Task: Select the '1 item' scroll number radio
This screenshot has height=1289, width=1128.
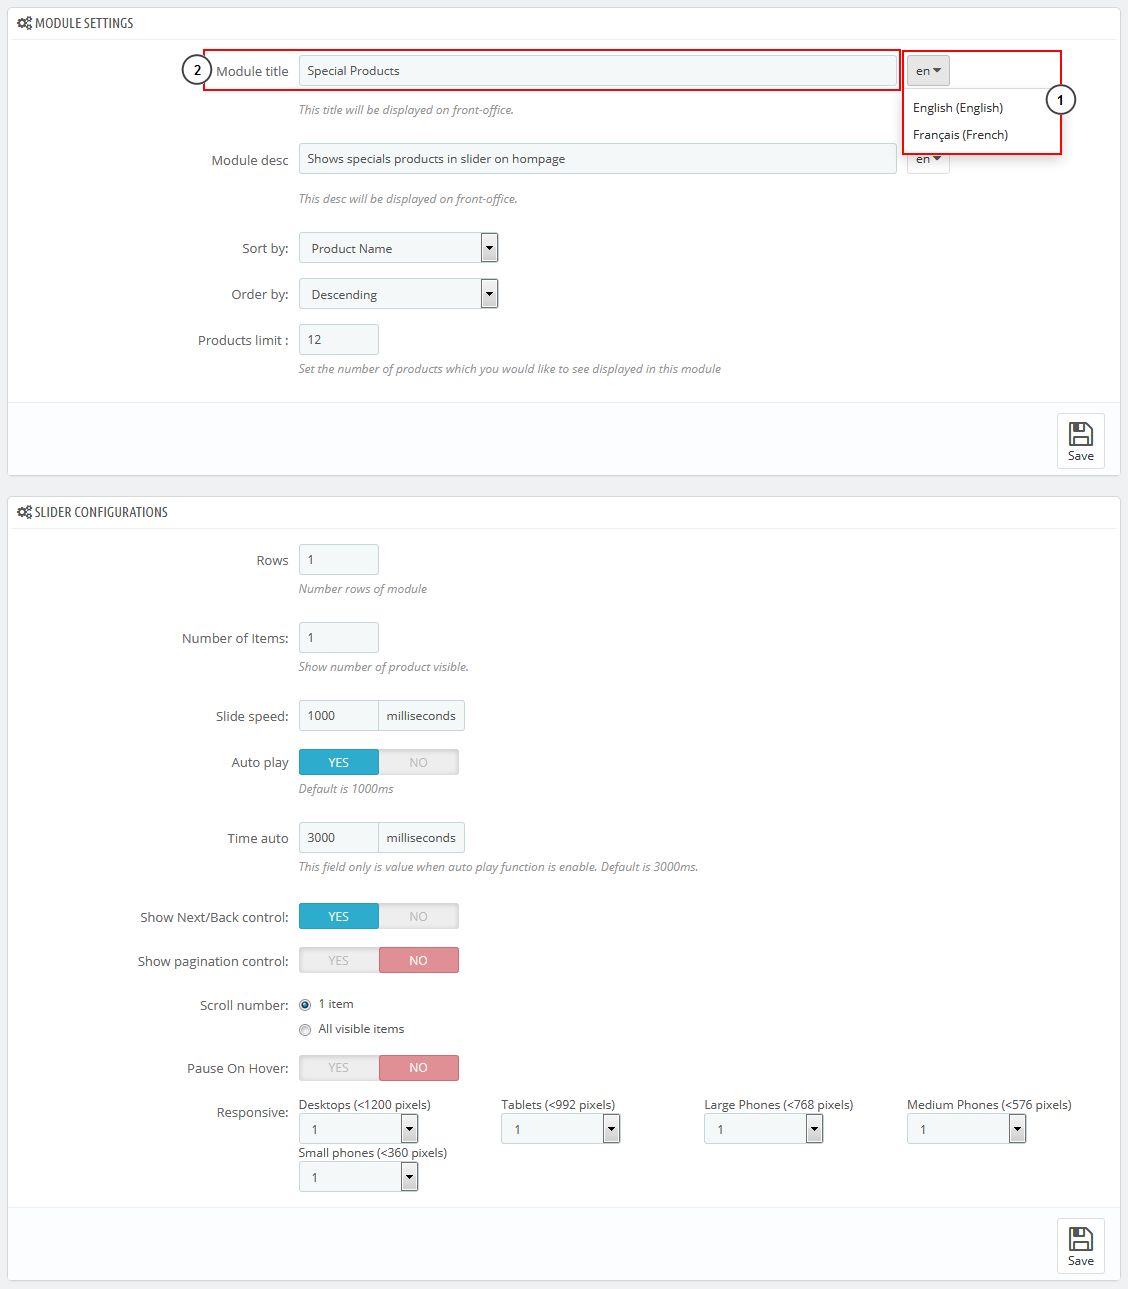Action: 305,1005
